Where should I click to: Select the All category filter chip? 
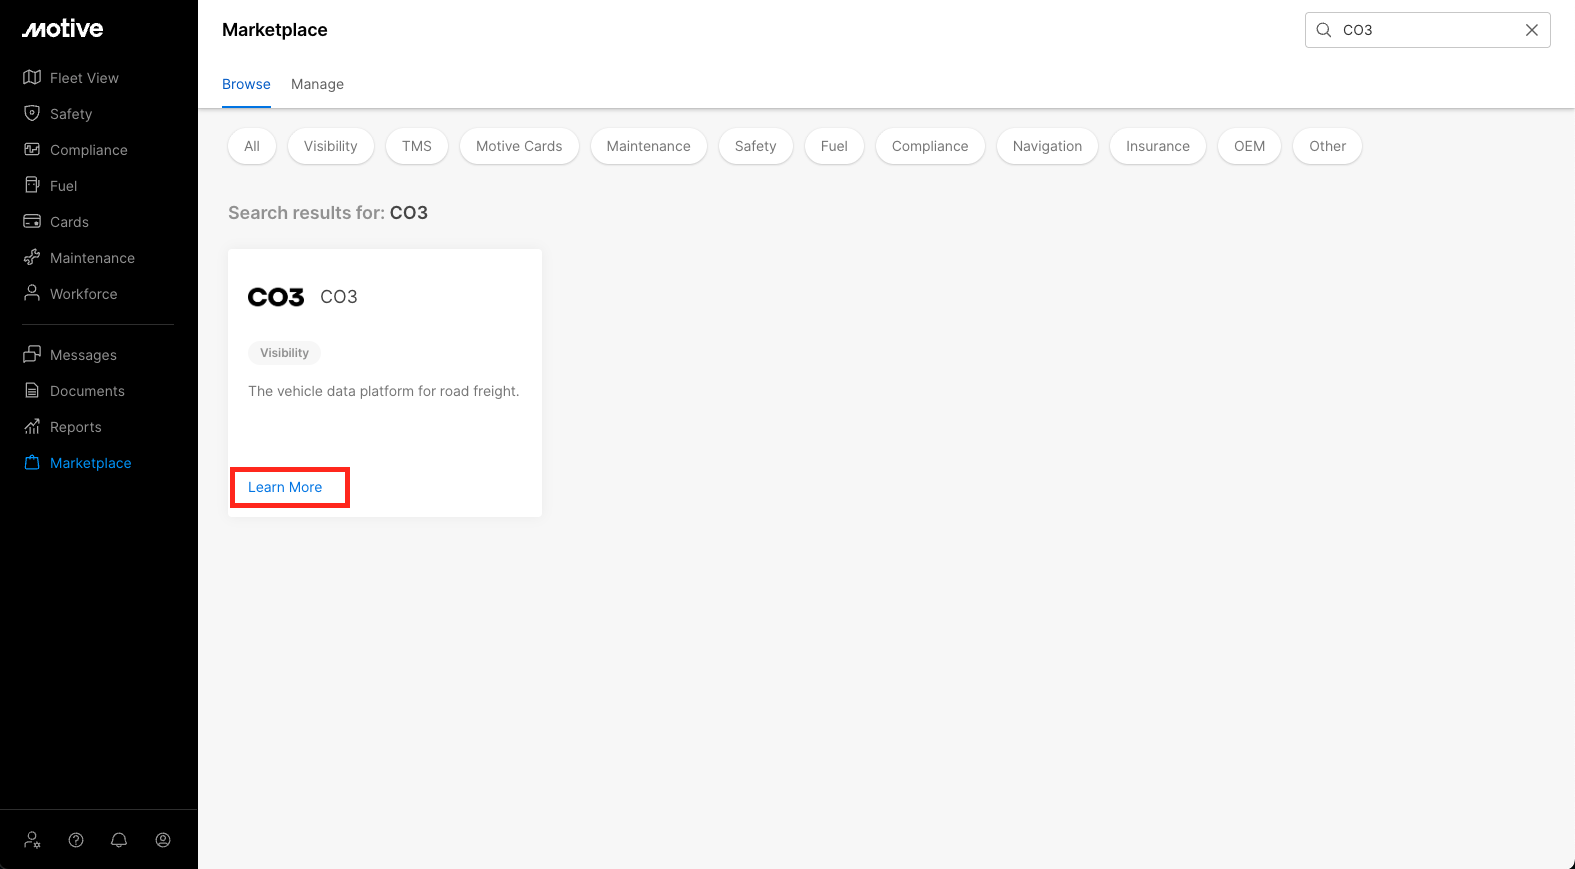click(x=252, y=146)
